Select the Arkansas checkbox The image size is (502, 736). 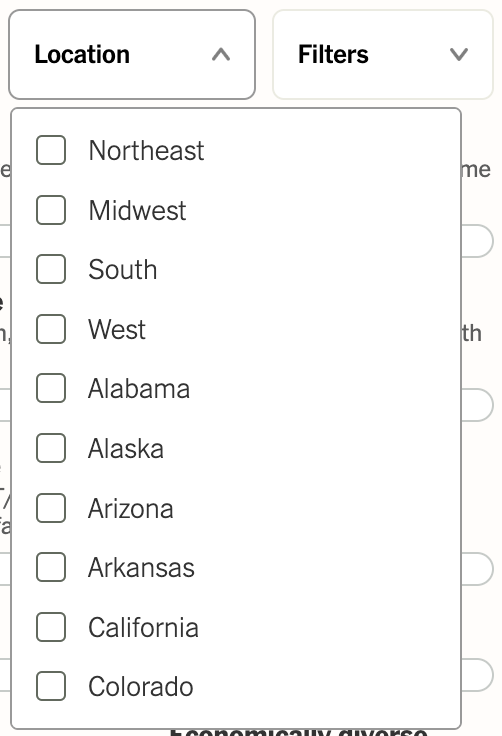tap(51, 567)
